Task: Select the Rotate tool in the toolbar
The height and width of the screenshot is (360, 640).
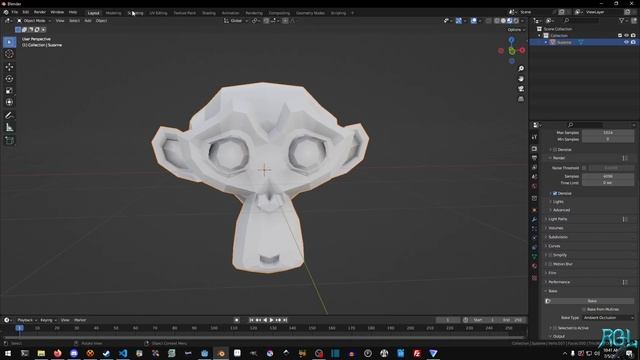Action: pos(9,78)
